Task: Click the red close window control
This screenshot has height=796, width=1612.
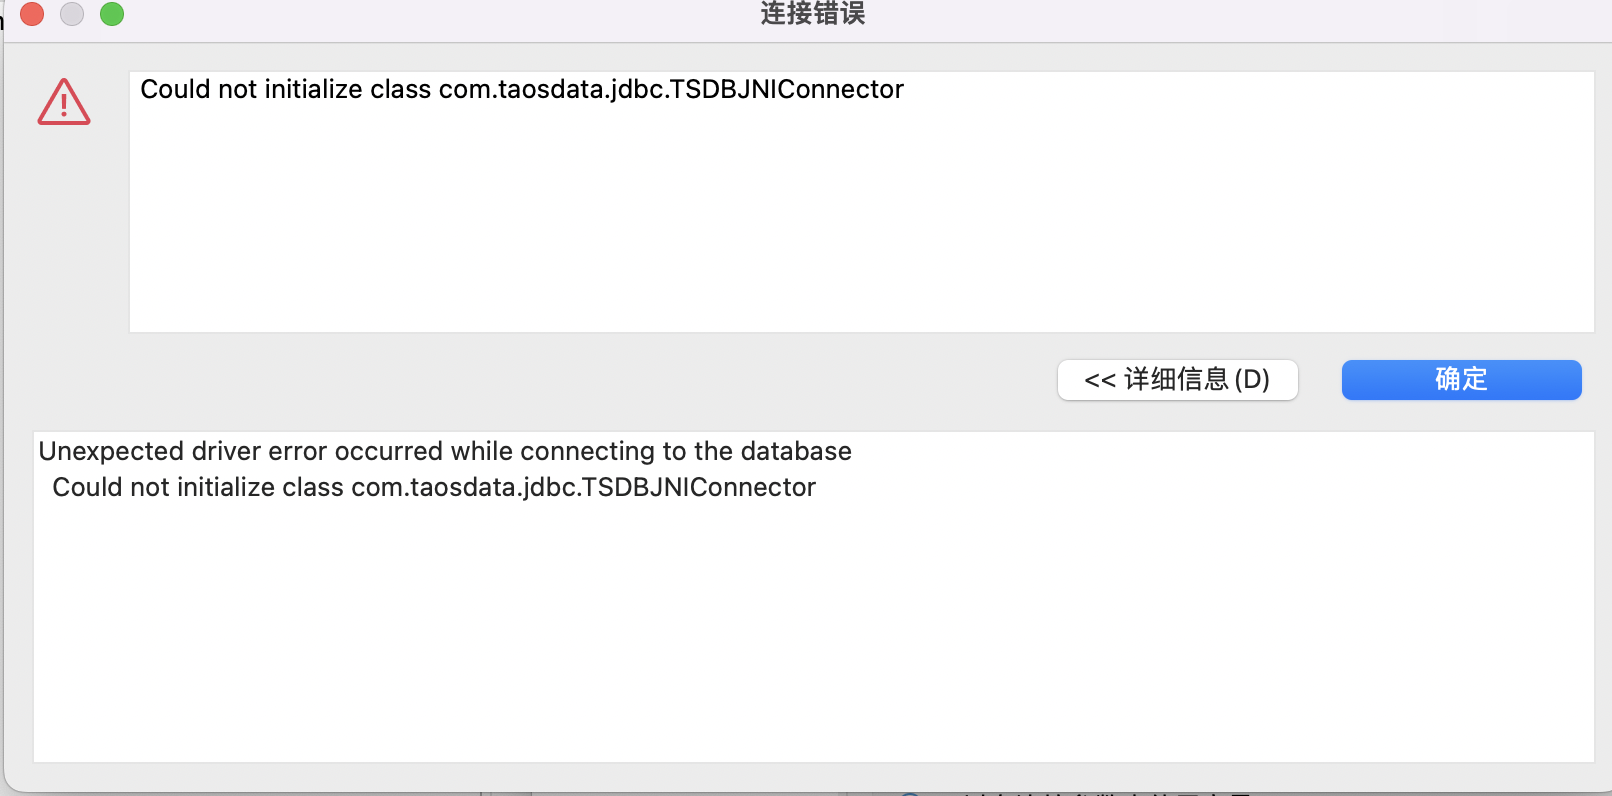Action: (31, 15)
